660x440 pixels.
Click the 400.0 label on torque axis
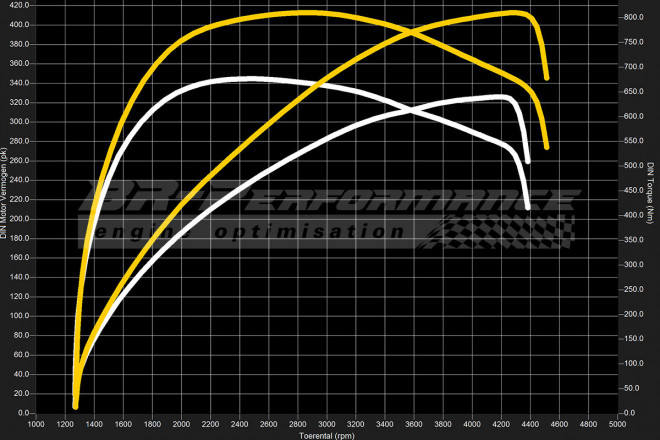[634, 215]
